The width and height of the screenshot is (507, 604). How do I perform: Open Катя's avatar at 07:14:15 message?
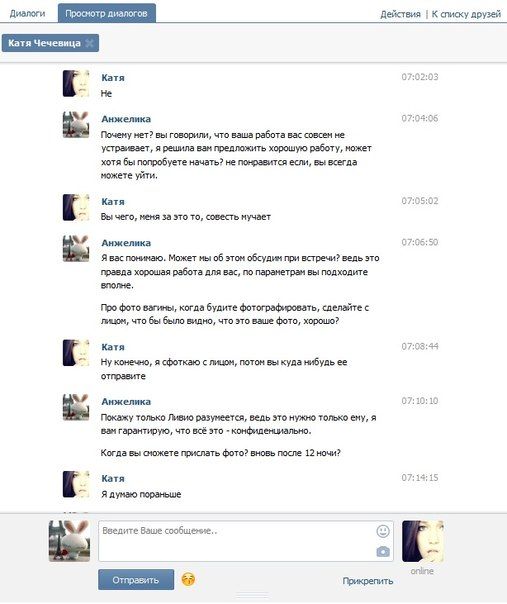[x=76, y=484]
